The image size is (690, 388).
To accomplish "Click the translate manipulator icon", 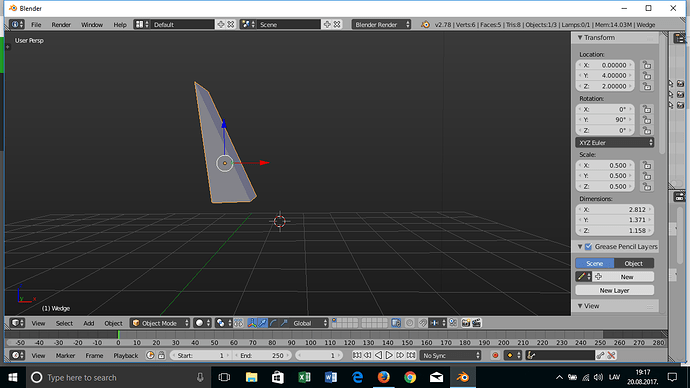I will point(263,323).
